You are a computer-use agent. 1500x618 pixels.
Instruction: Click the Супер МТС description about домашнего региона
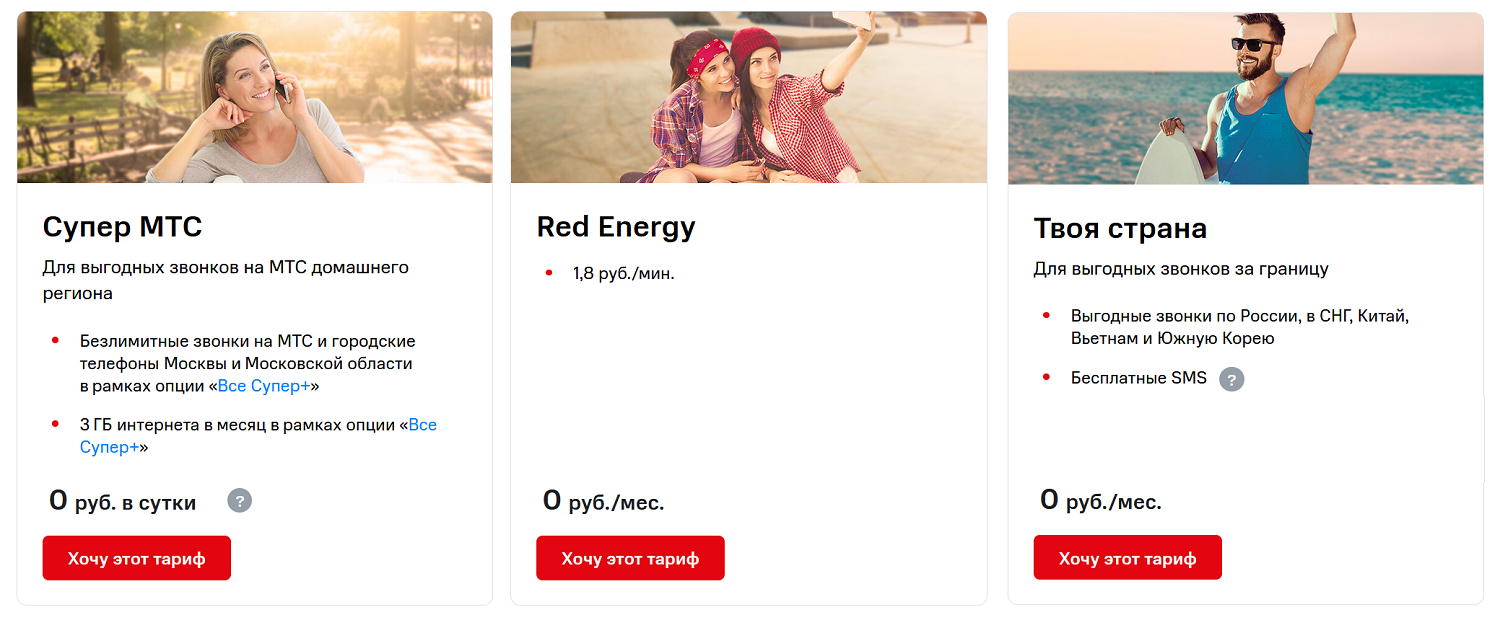pyautogui.click(x=225, y=280)
